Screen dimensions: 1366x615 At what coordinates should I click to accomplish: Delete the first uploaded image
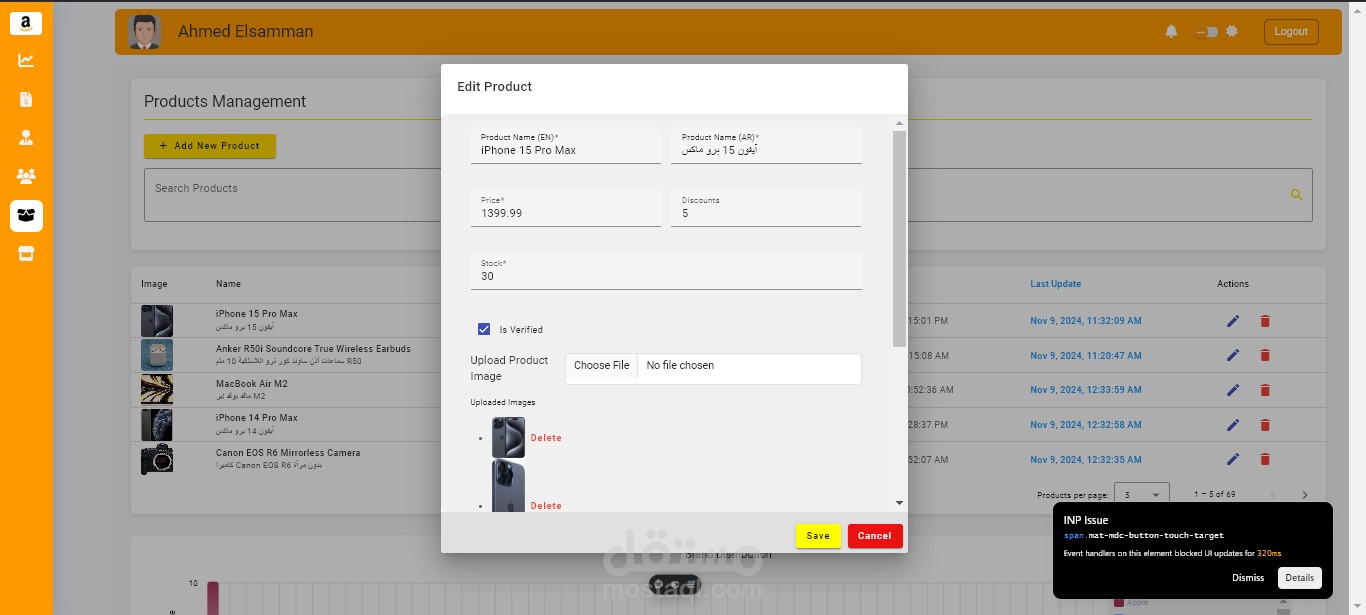point(546,438)
